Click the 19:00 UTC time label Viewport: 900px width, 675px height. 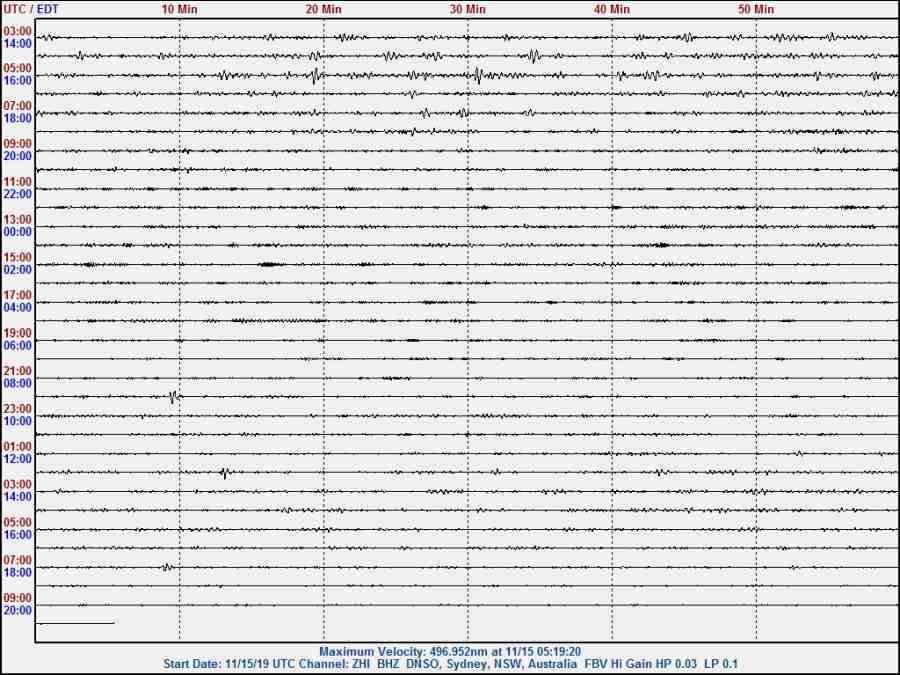point(17,333)
